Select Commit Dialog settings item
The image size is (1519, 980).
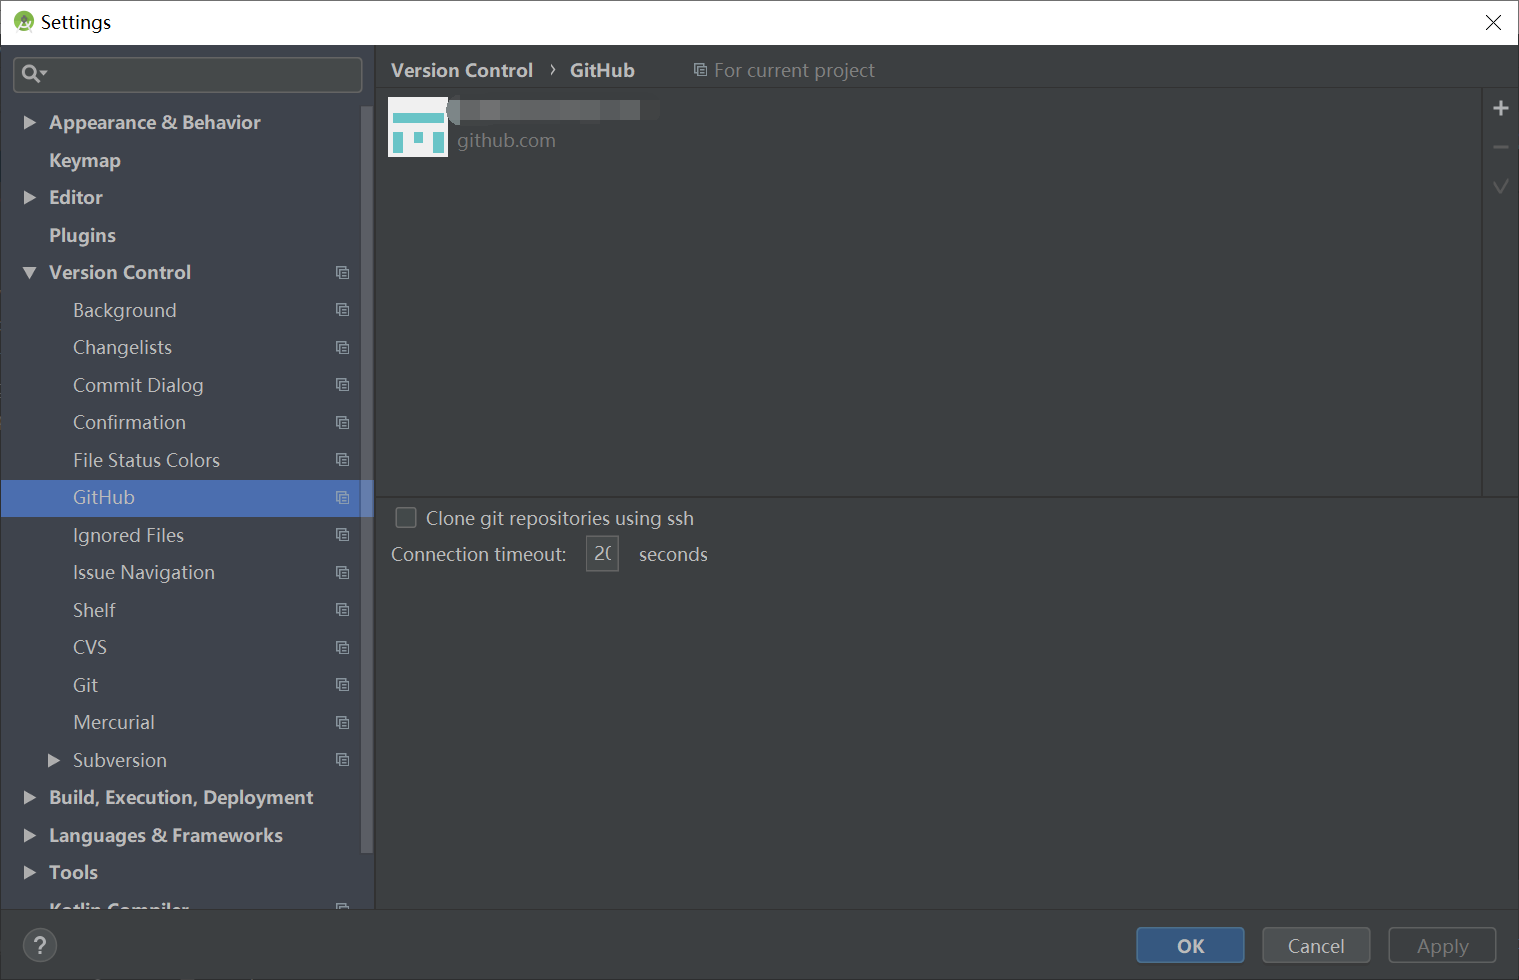point(138,385)
